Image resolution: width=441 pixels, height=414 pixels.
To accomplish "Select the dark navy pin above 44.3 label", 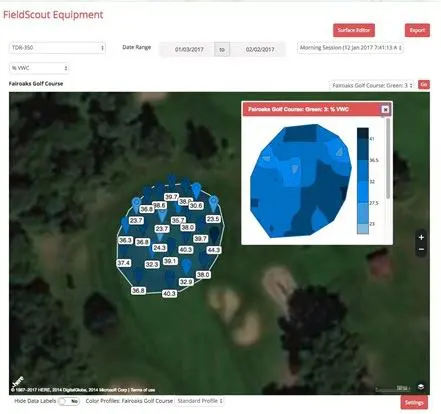I will coord(215,235).
